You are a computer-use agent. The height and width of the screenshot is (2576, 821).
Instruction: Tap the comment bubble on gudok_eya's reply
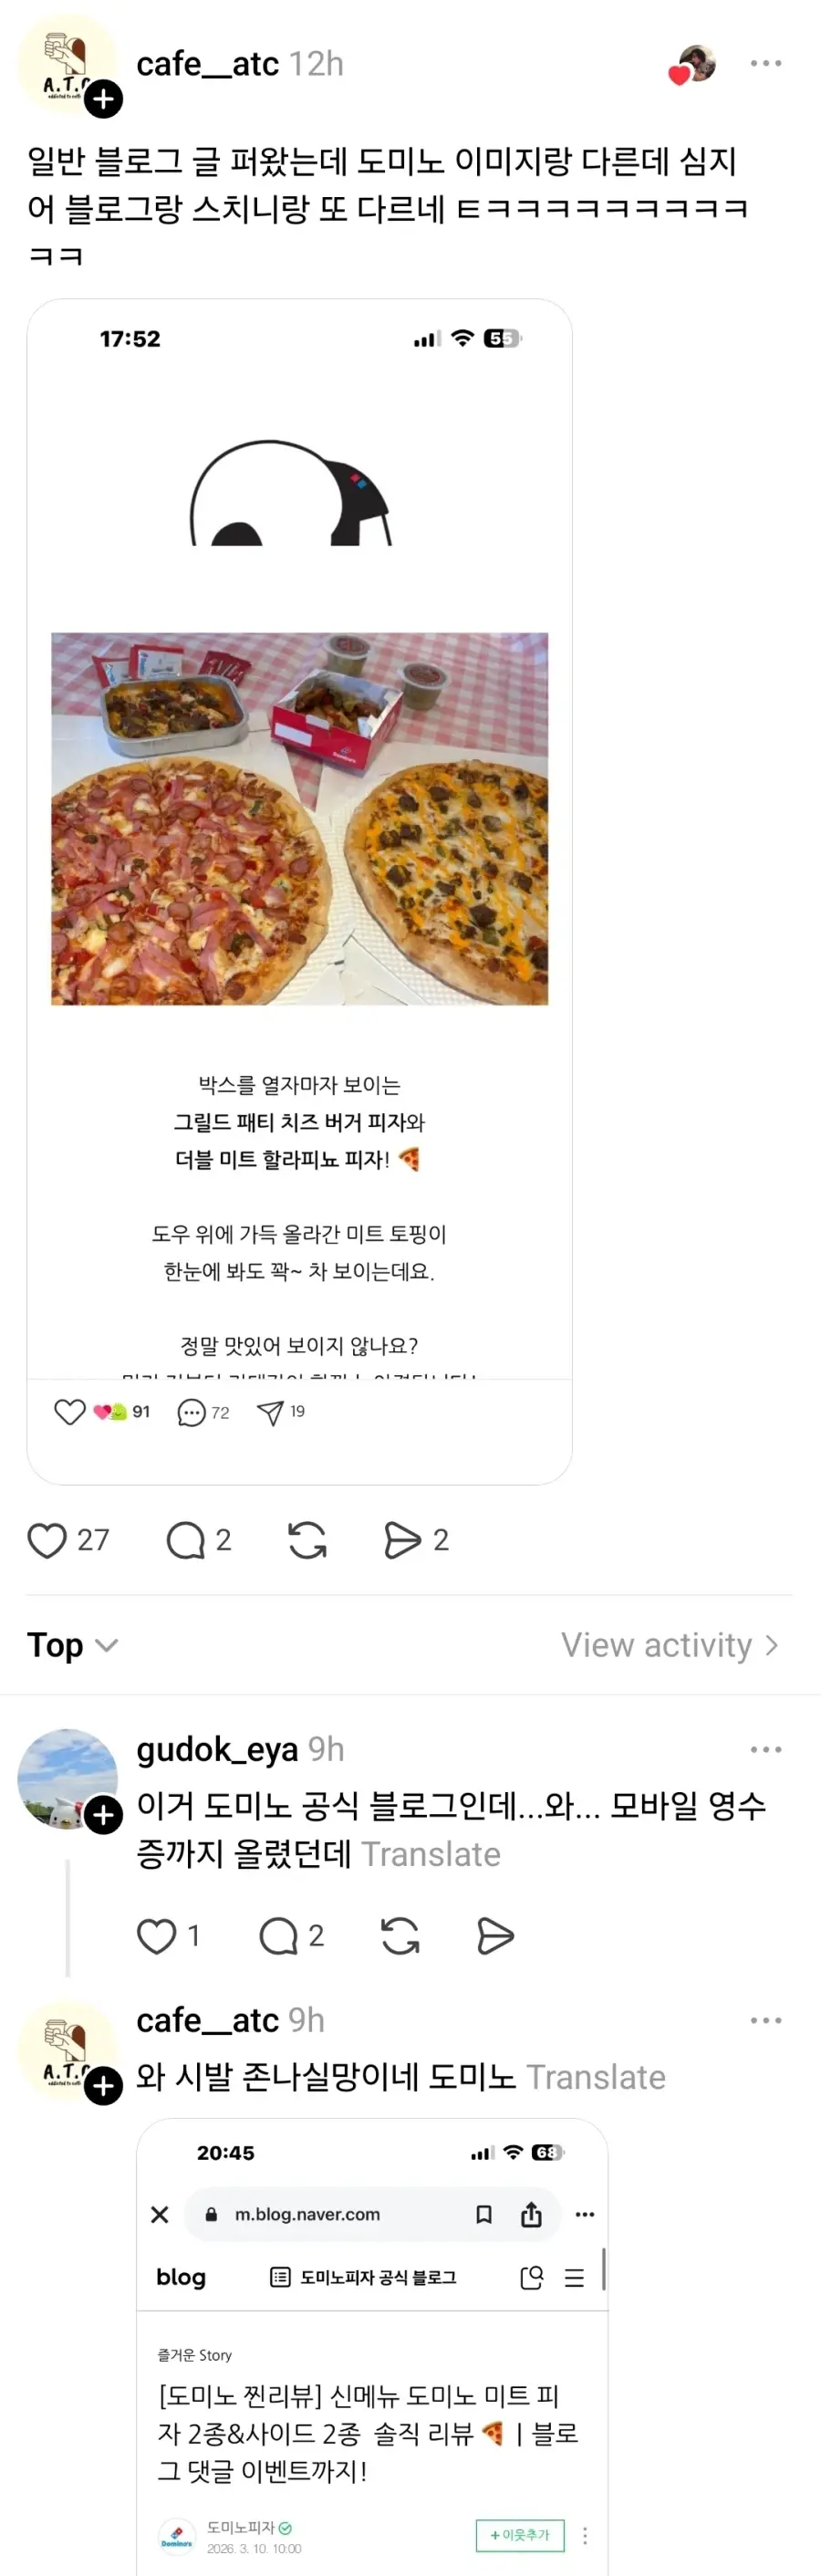280,1935
